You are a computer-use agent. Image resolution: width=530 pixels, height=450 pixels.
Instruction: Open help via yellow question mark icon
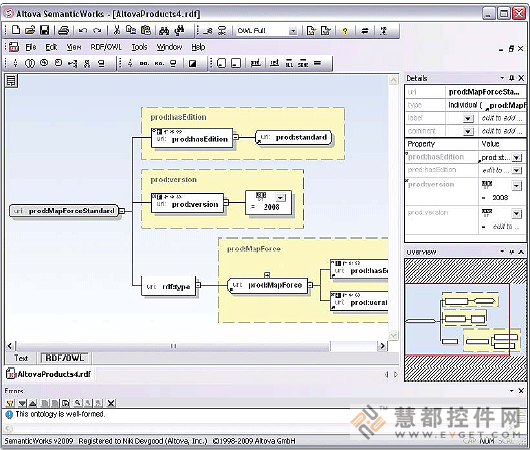pos(345,31)
